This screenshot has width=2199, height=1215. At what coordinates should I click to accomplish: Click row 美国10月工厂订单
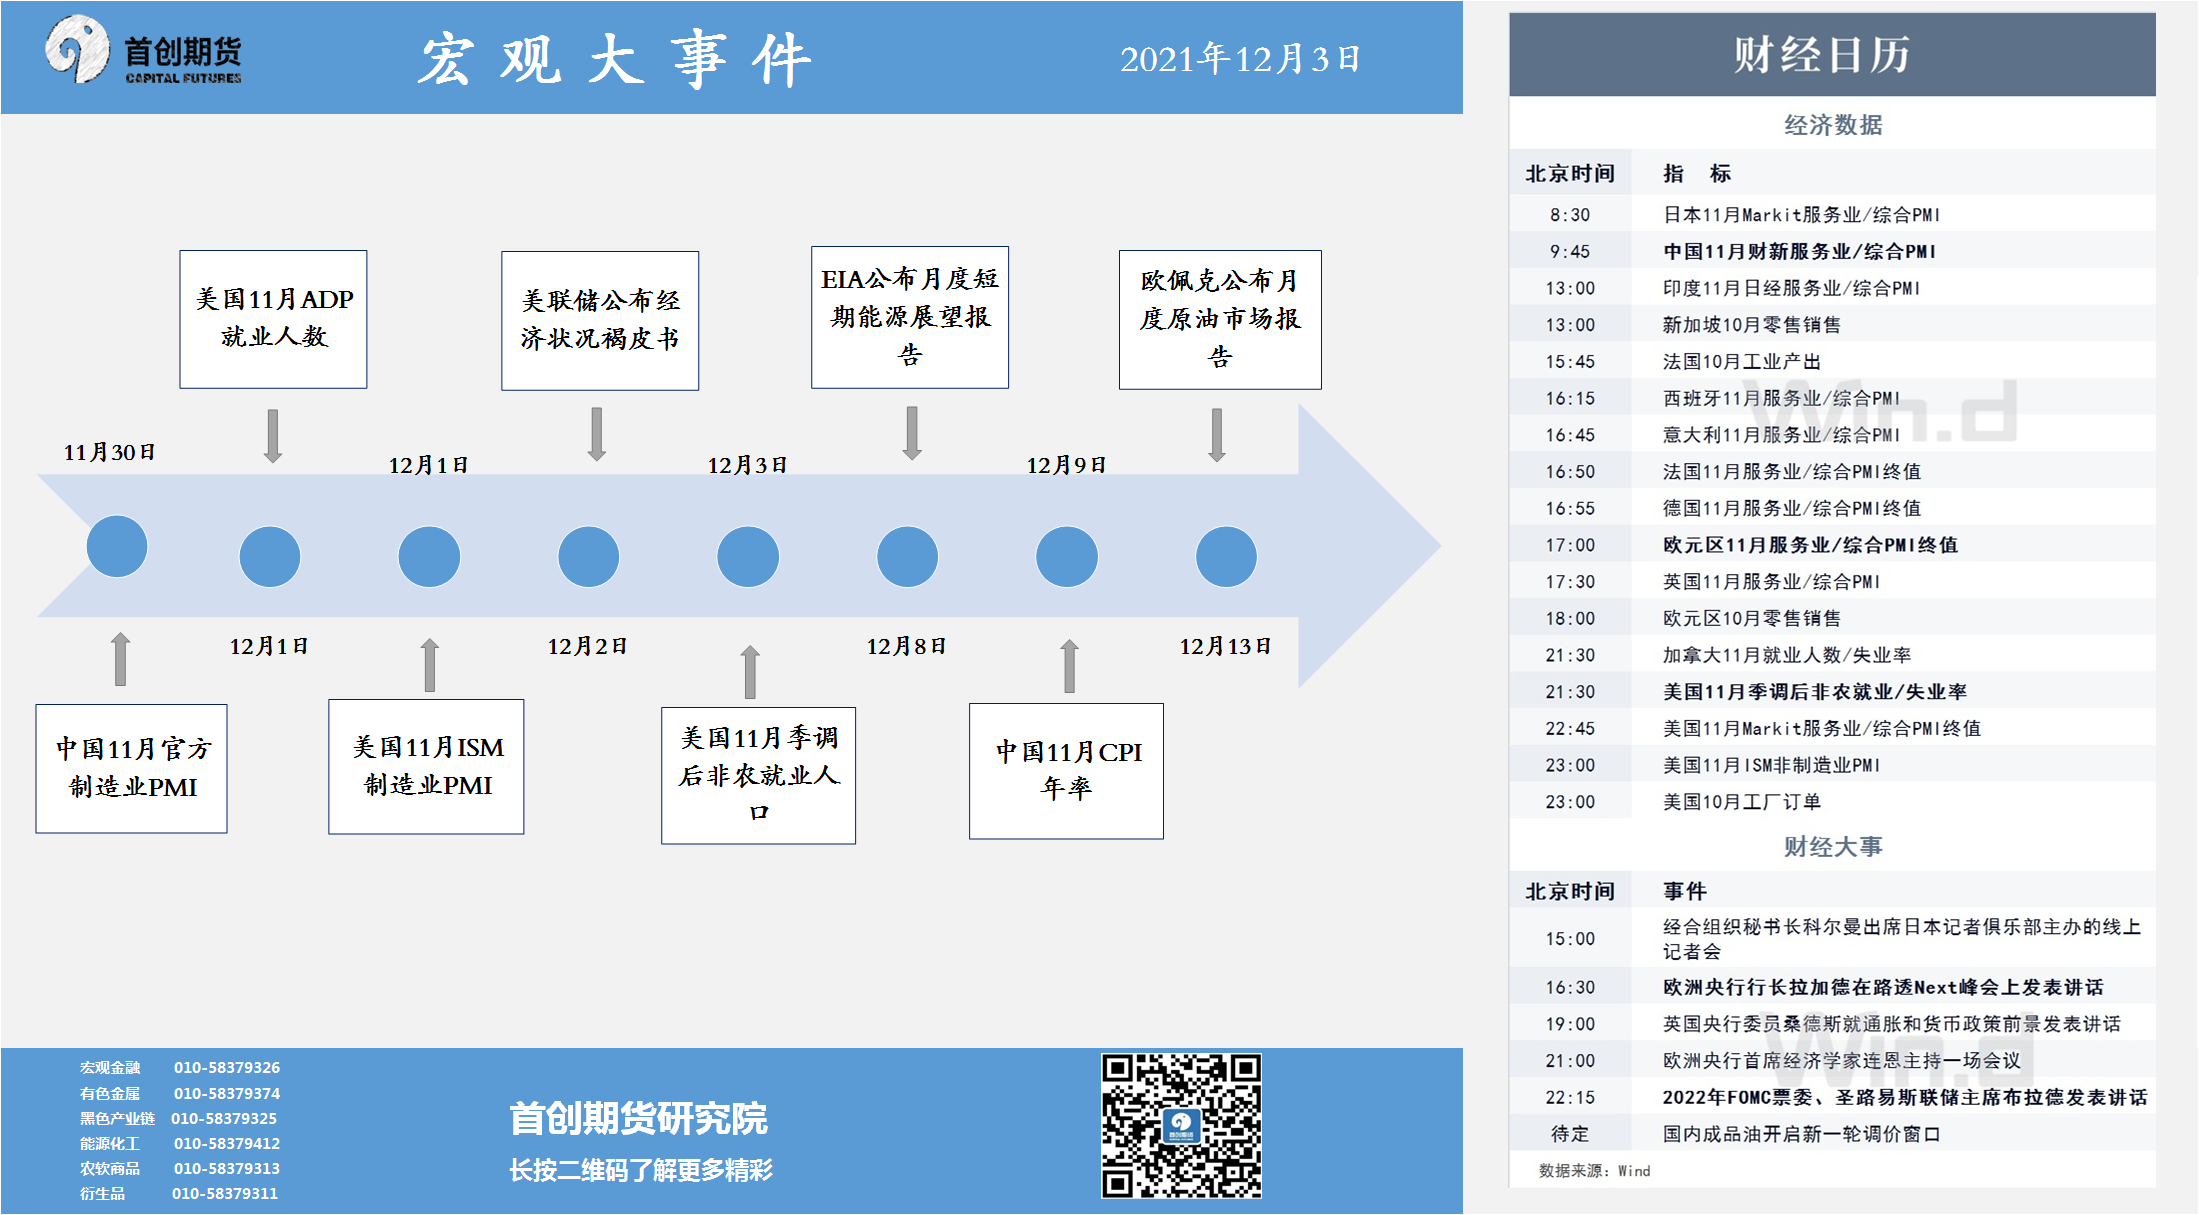(x=1832, y=802)
